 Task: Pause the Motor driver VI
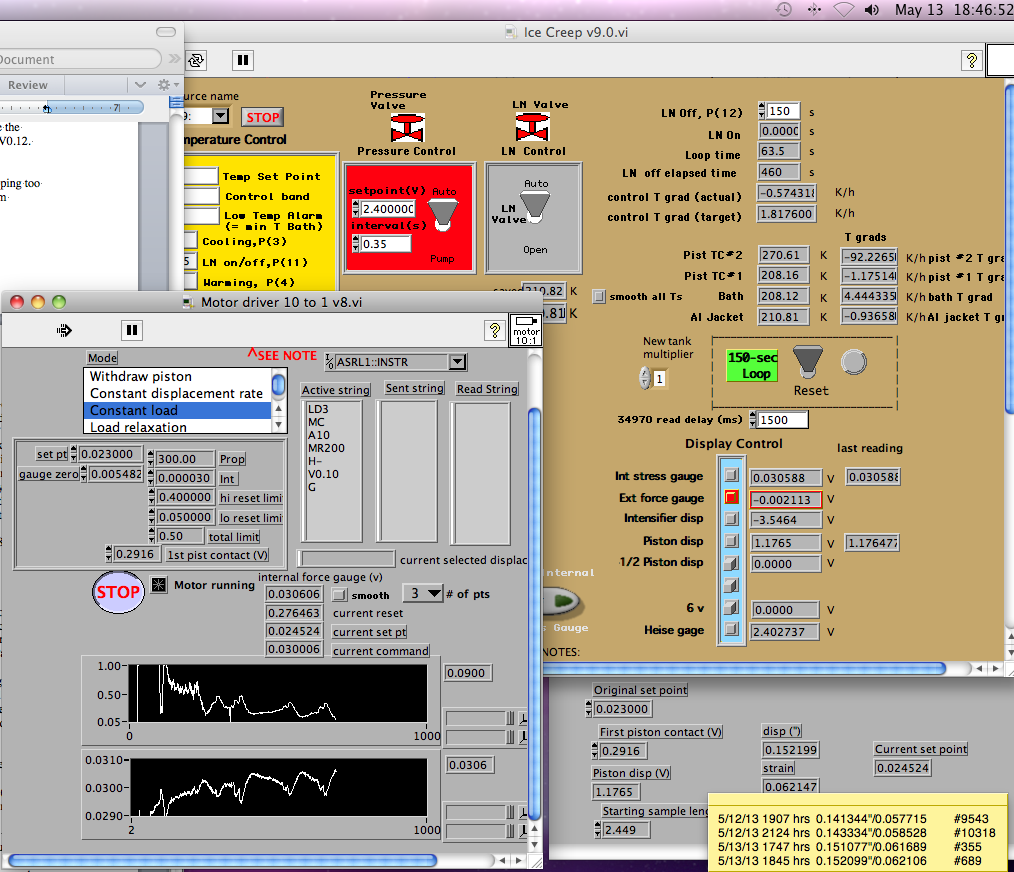(131, 330)
